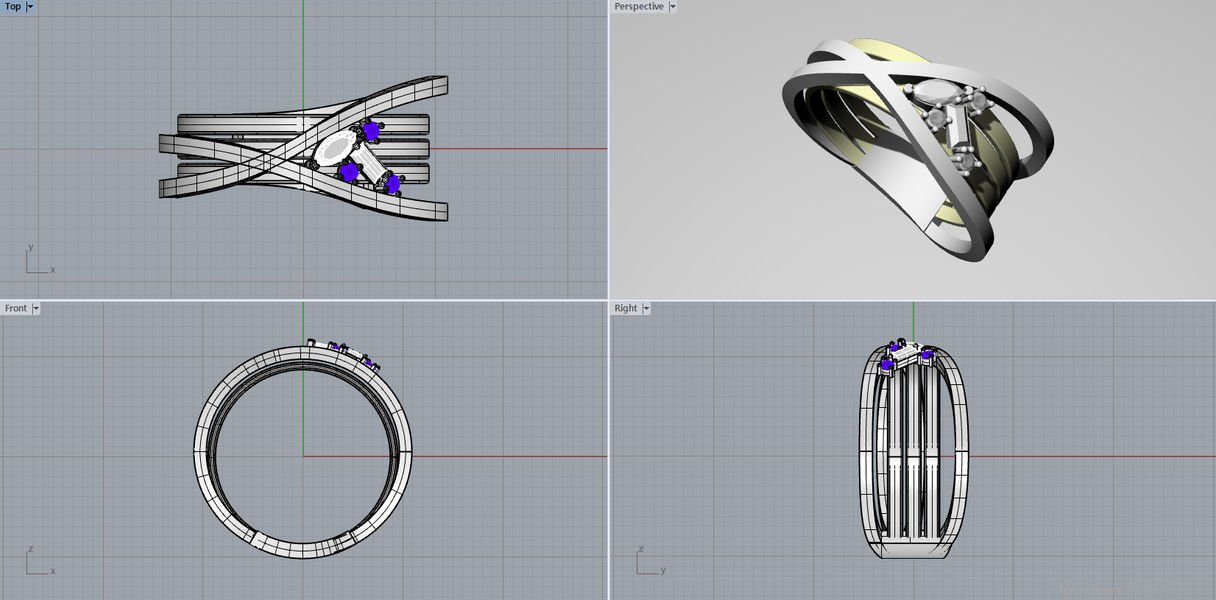The height and width of the screenshot is (600, 1216).
Task: Open the Perspective viewport dropdown arrow menu
Action: pos(672,7)
